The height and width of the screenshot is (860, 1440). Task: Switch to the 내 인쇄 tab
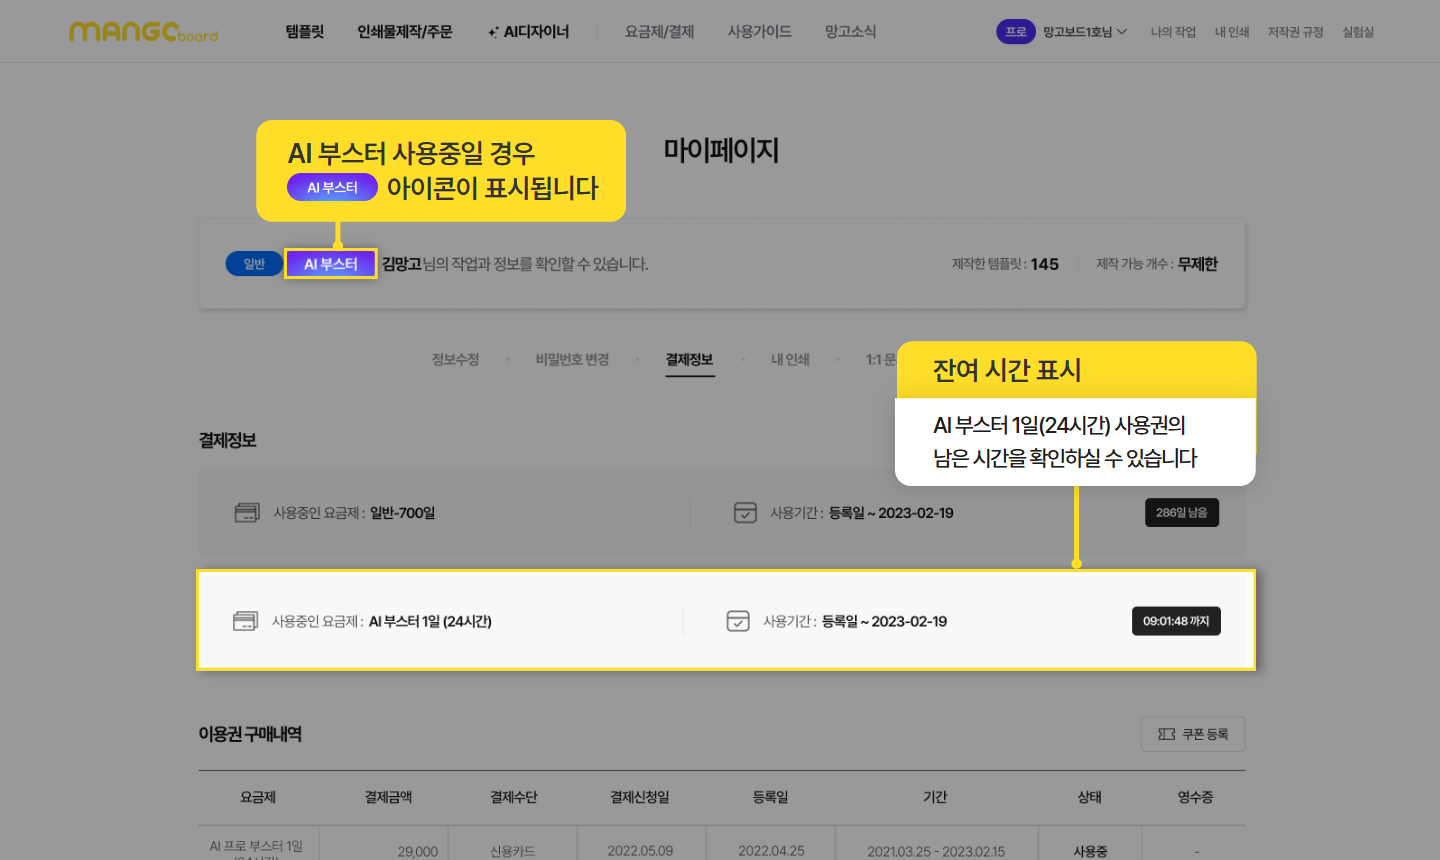pos(790,359)
